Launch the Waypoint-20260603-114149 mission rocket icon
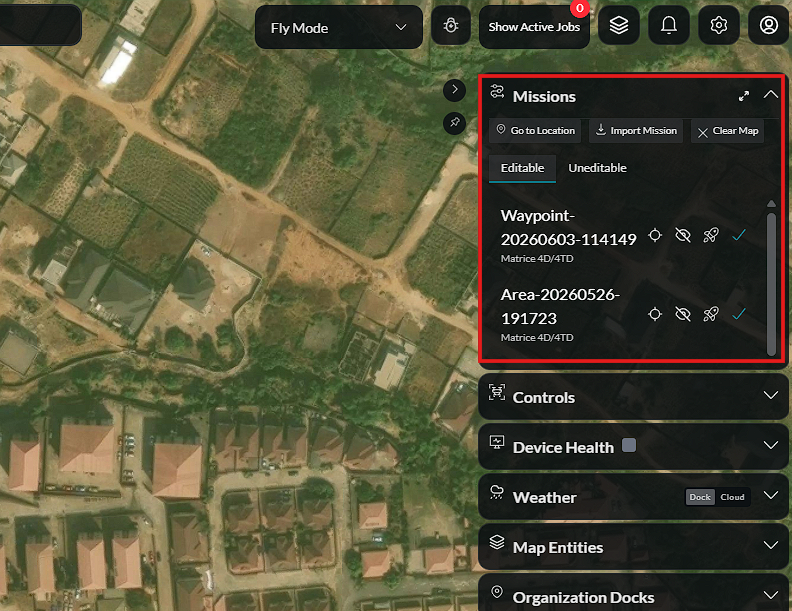This screenshot has height=611, width=792. (x=711, y=235)
